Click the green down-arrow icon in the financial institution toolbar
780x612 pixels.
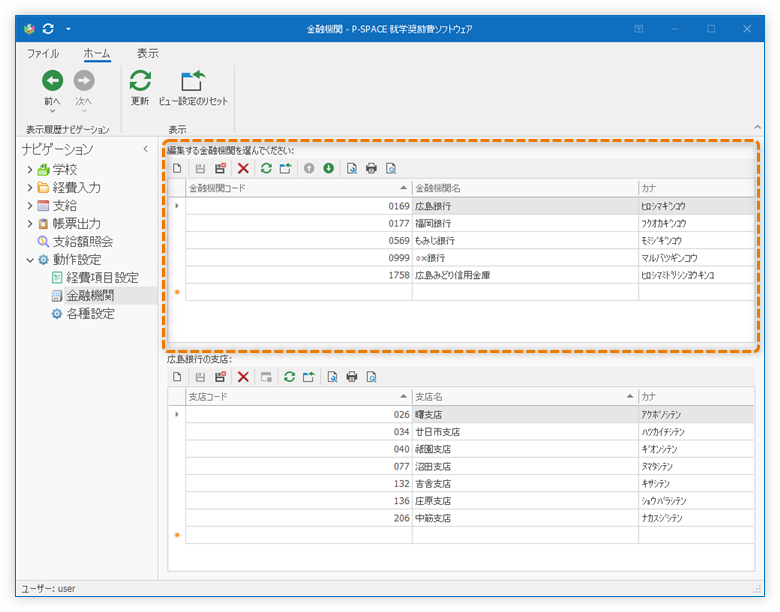click(x=328, y=168)
